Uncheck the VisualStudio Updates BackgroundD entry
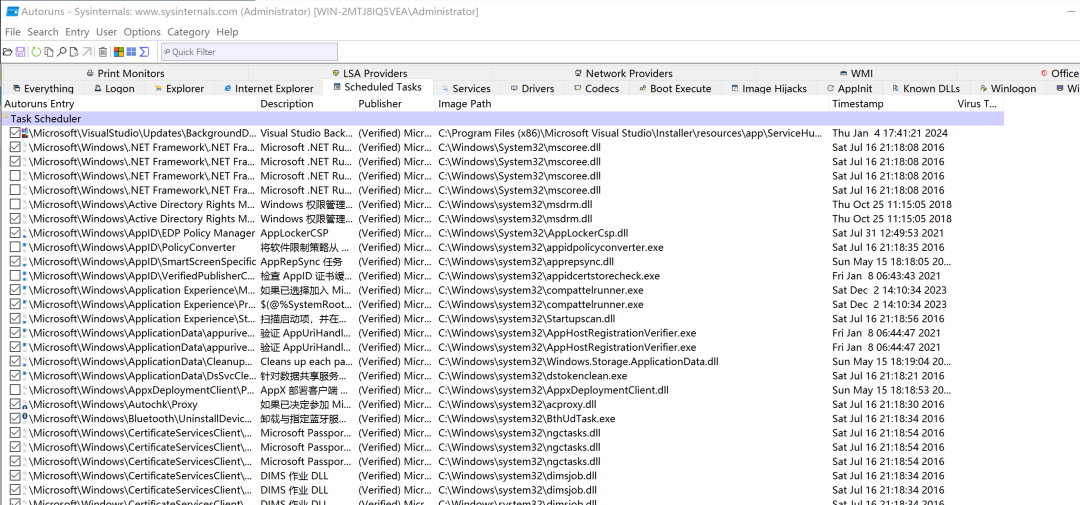 click(15, 133)
